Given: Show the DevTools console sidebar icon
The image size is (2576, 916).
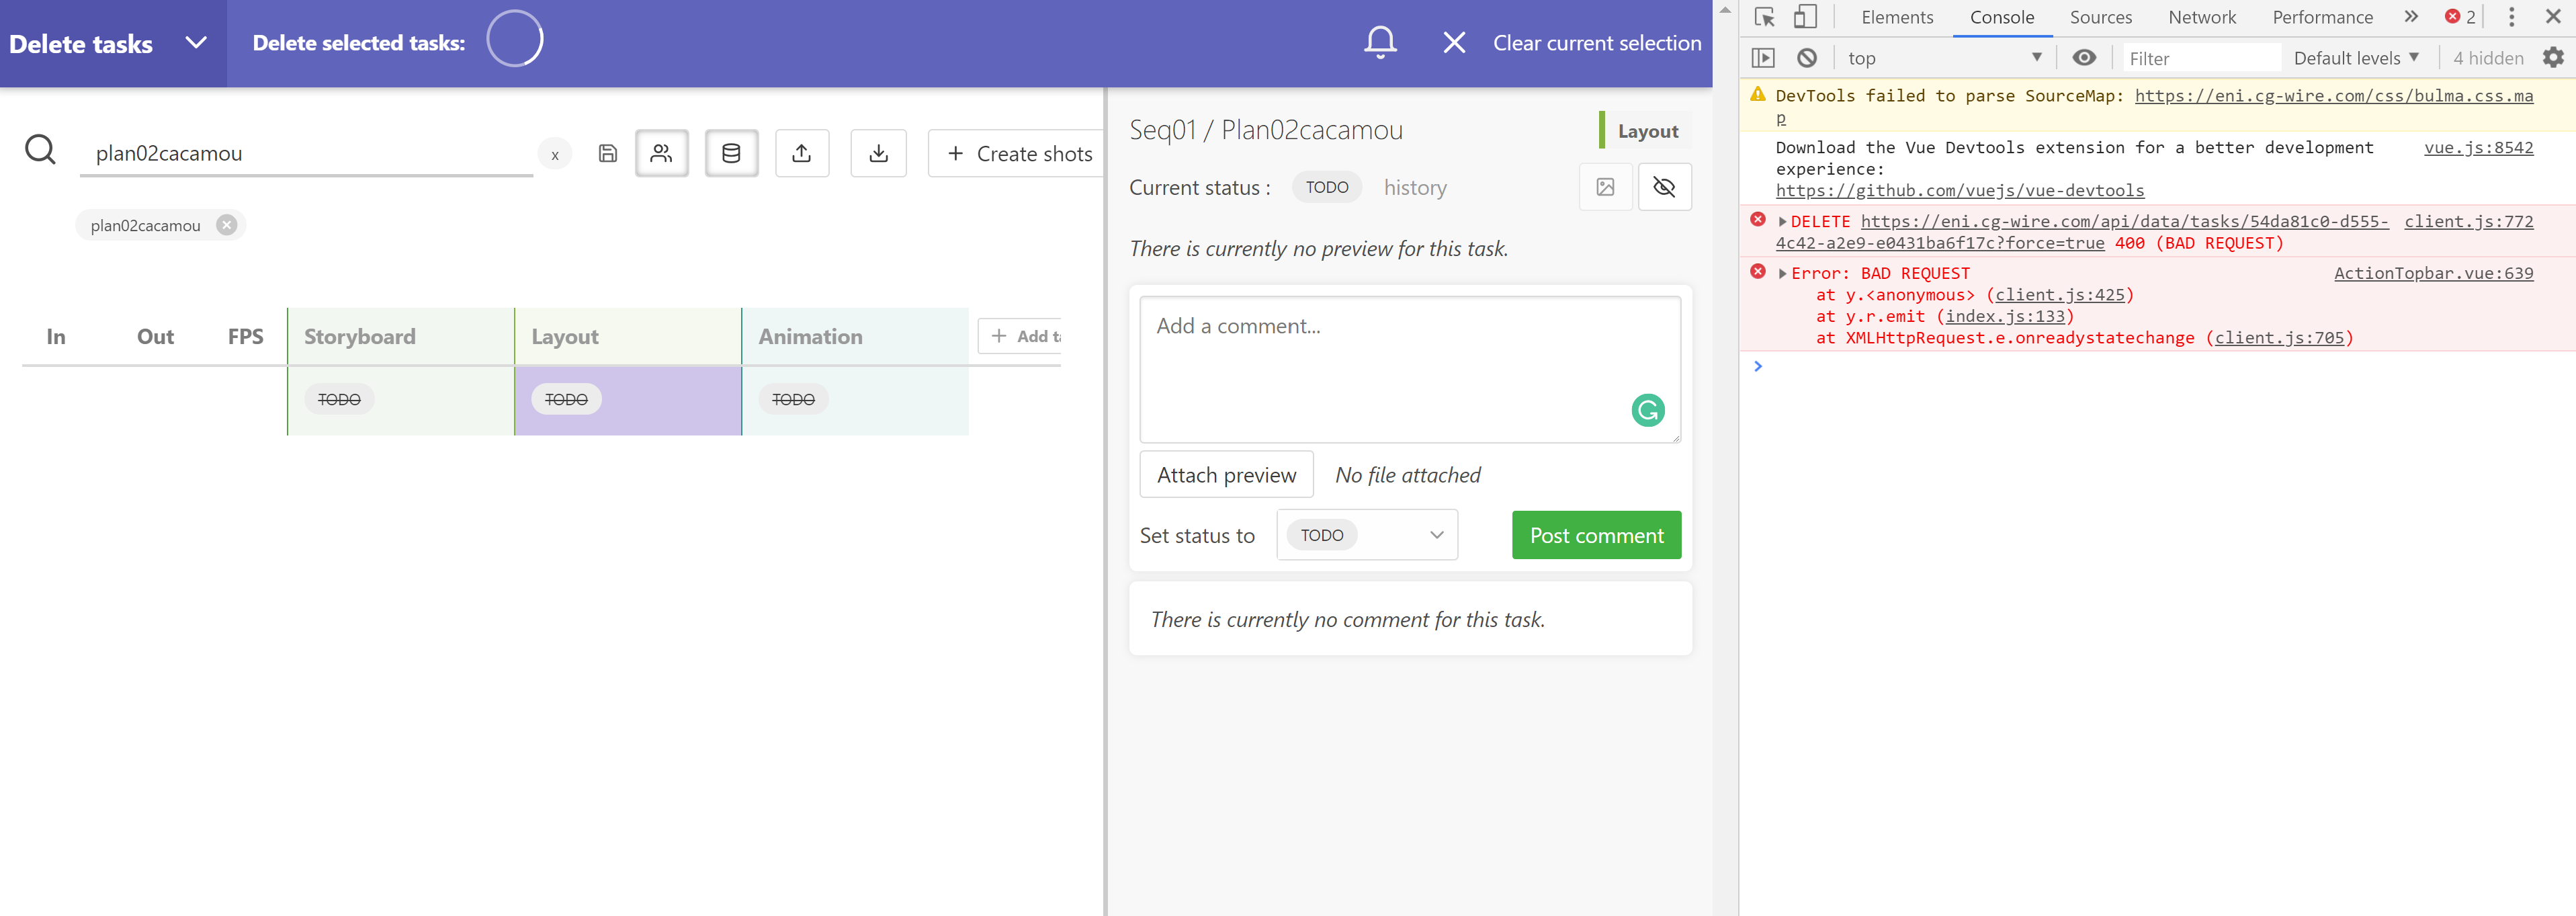Looking at the screenshot, I should coord(1763,58).
